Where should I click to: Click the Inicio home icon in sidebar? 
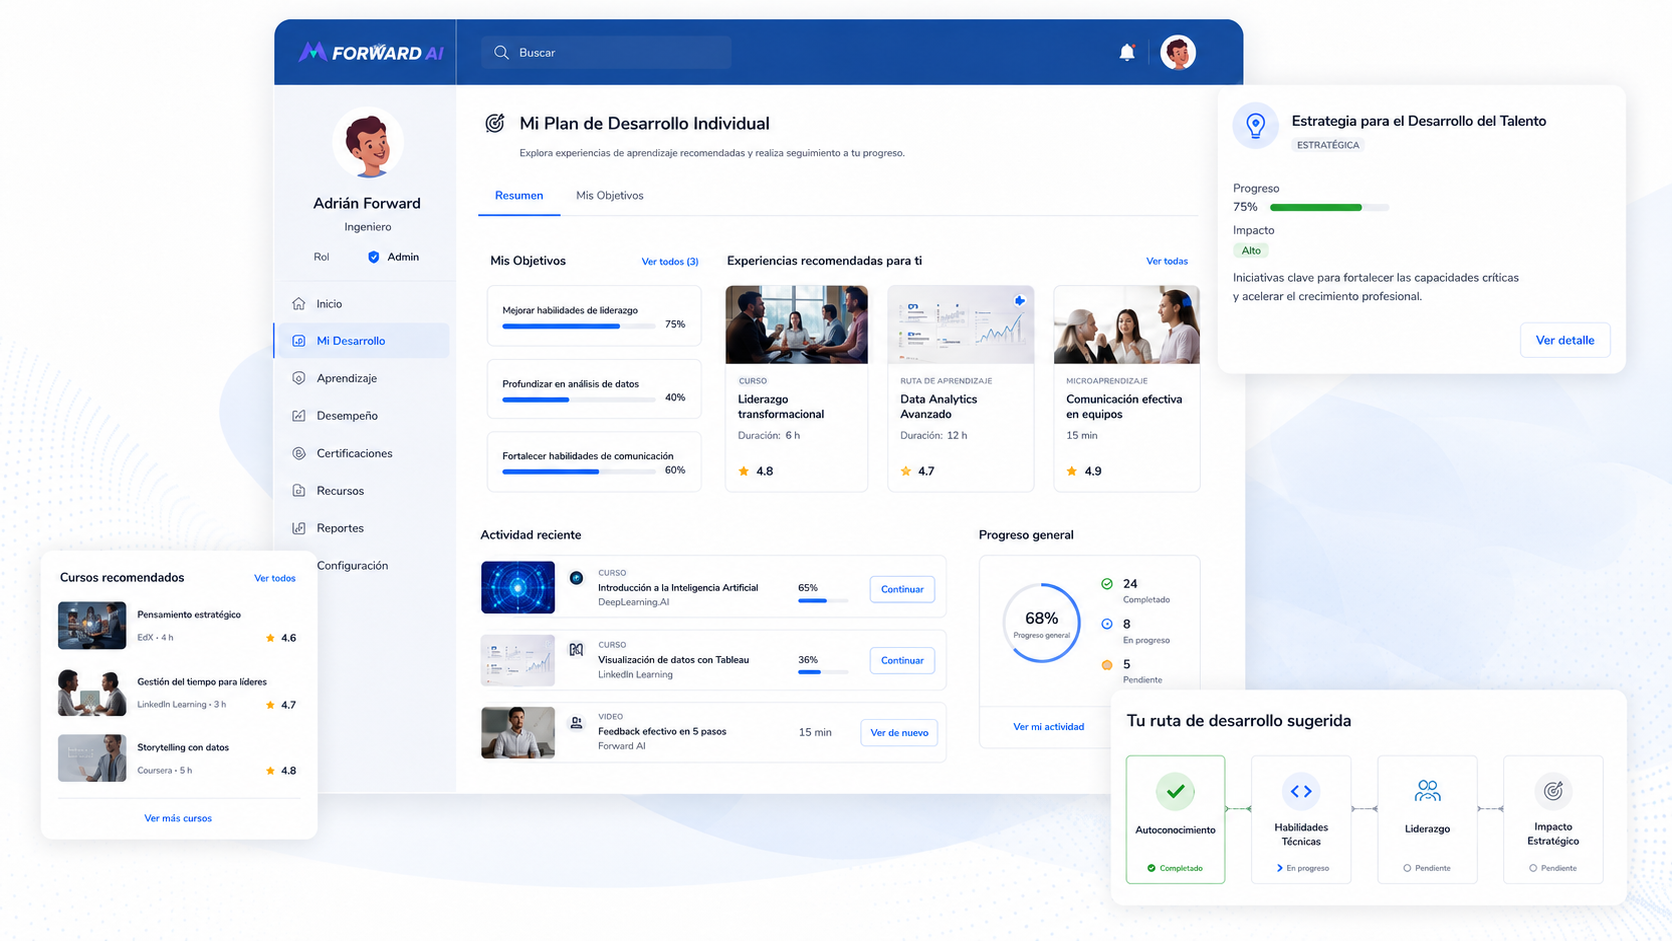click(299, 303)
